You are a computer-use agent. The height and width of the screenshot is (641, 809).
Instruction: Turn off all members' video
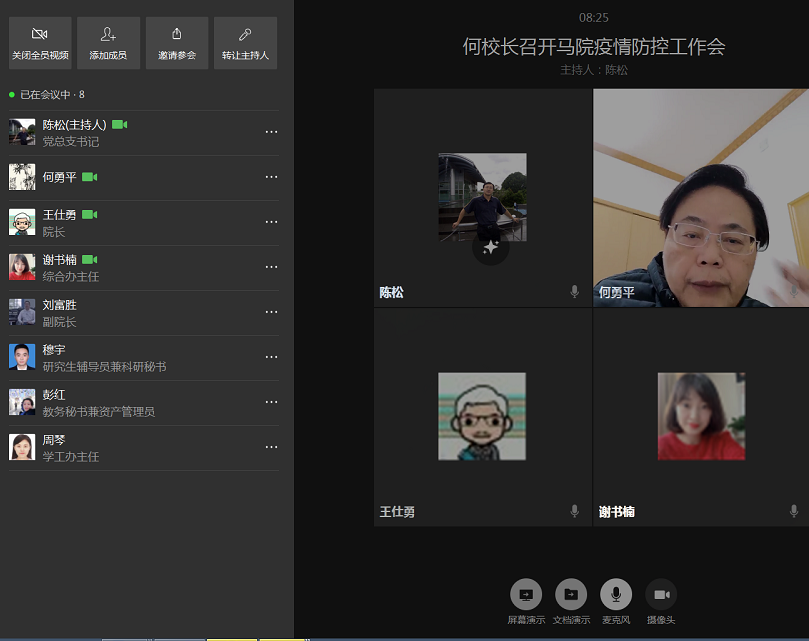pyautogui.click(x=40, y=44)
